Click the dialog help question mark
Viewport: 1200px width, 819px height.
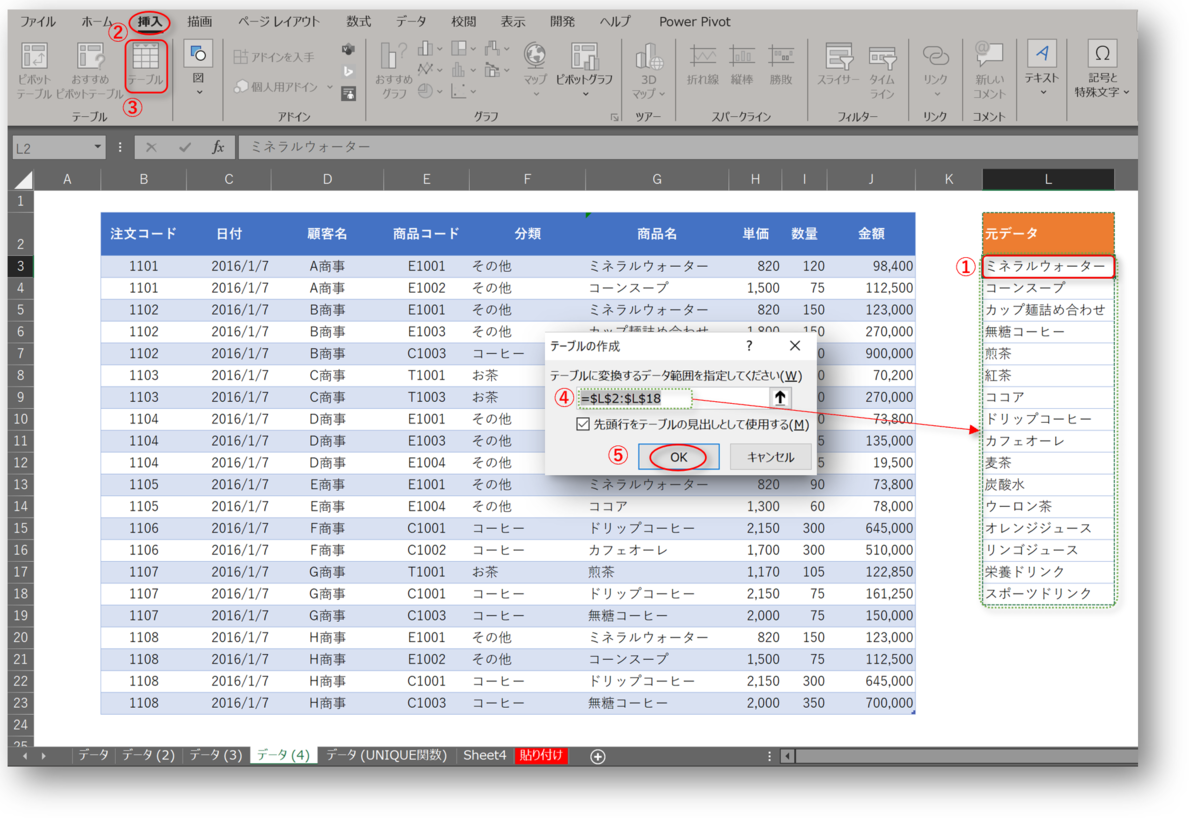[x=749, y=346]
